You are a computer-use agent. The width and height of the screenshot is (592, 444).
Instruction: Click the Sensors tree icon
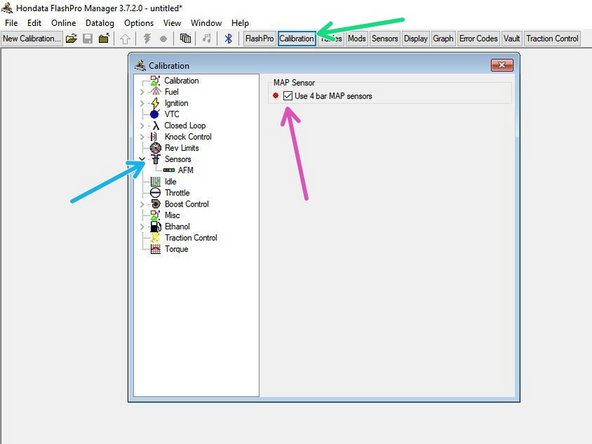(x=156, y=159)
